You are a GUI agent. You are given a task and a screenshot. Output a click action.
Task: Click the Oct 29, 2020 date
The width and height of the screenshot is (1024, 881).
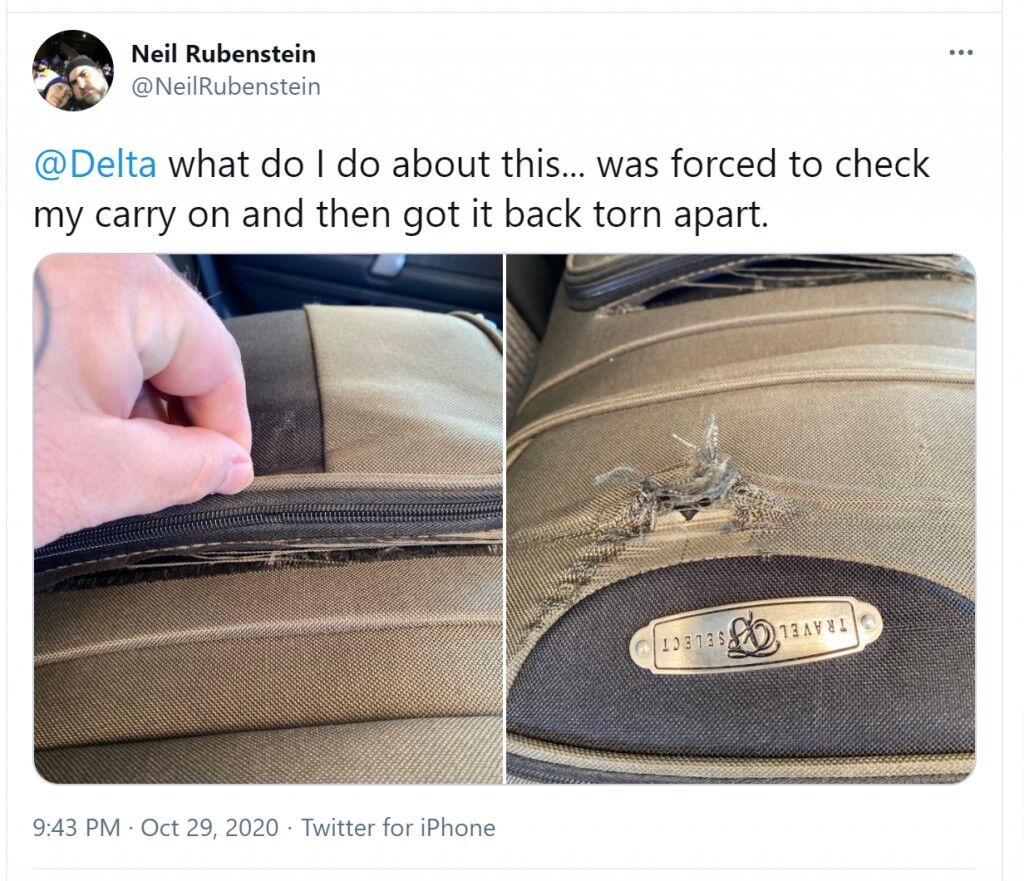pos(209,827)
